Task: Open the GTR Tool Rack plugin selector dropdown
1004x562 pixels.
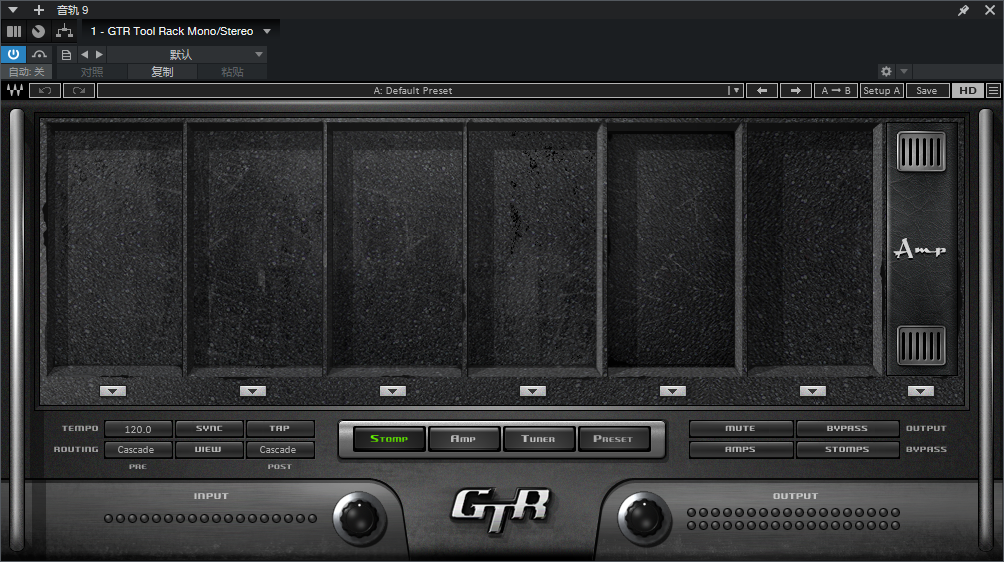Action: (x=181, y=31)
